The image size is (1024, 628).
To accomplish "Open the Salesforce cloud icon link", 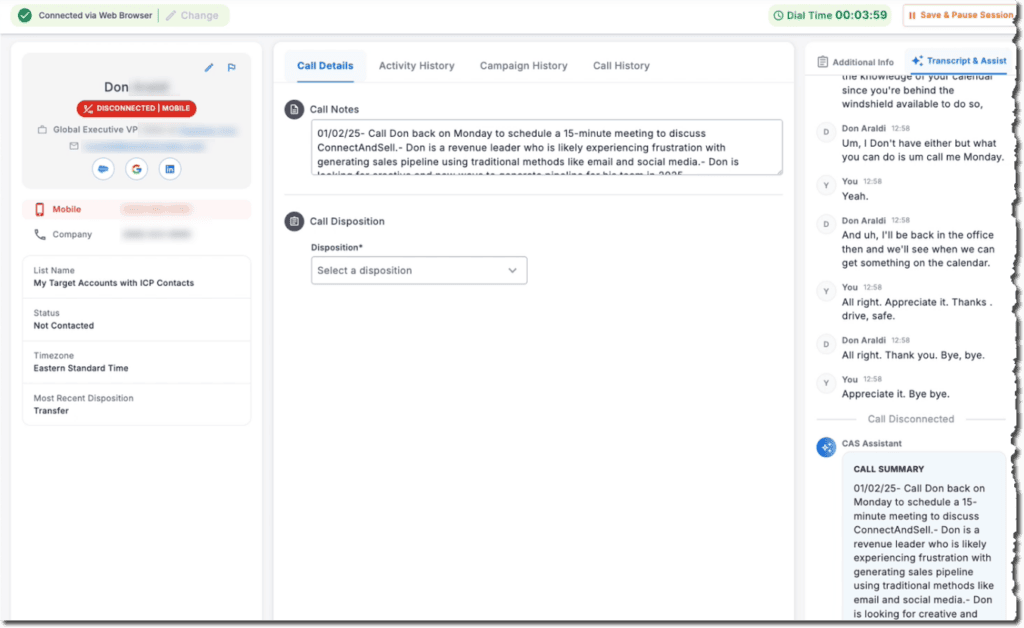I will [103, 169].
